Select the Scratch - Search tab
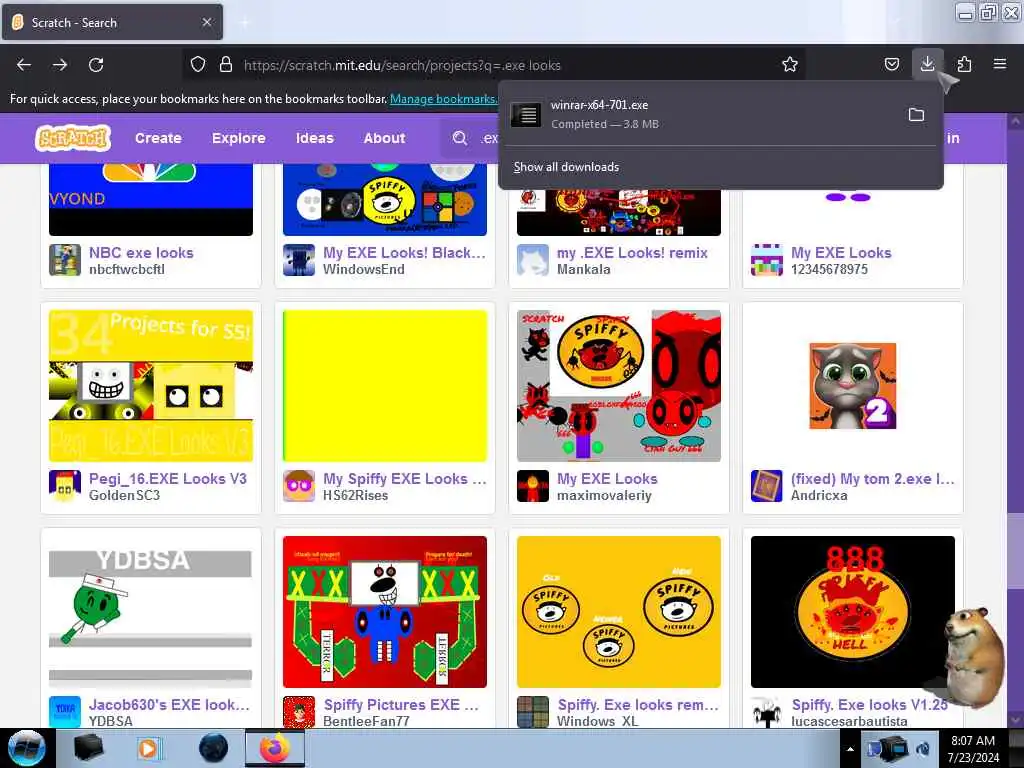 [112, 22]
